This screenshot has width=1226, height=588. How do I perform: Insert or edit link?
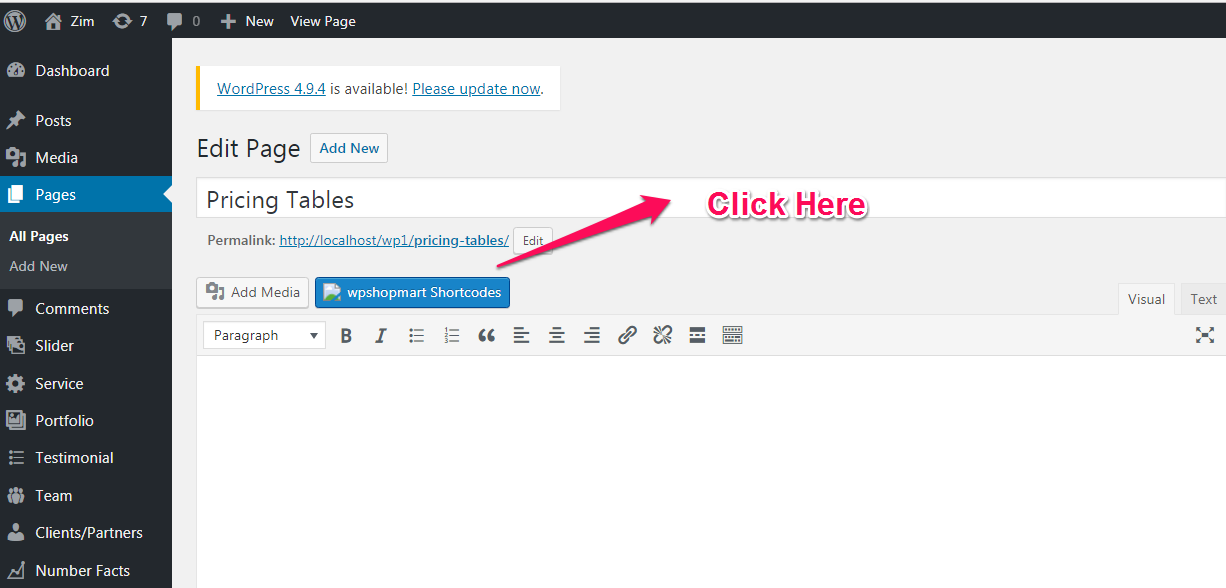[x=627, y=336]
